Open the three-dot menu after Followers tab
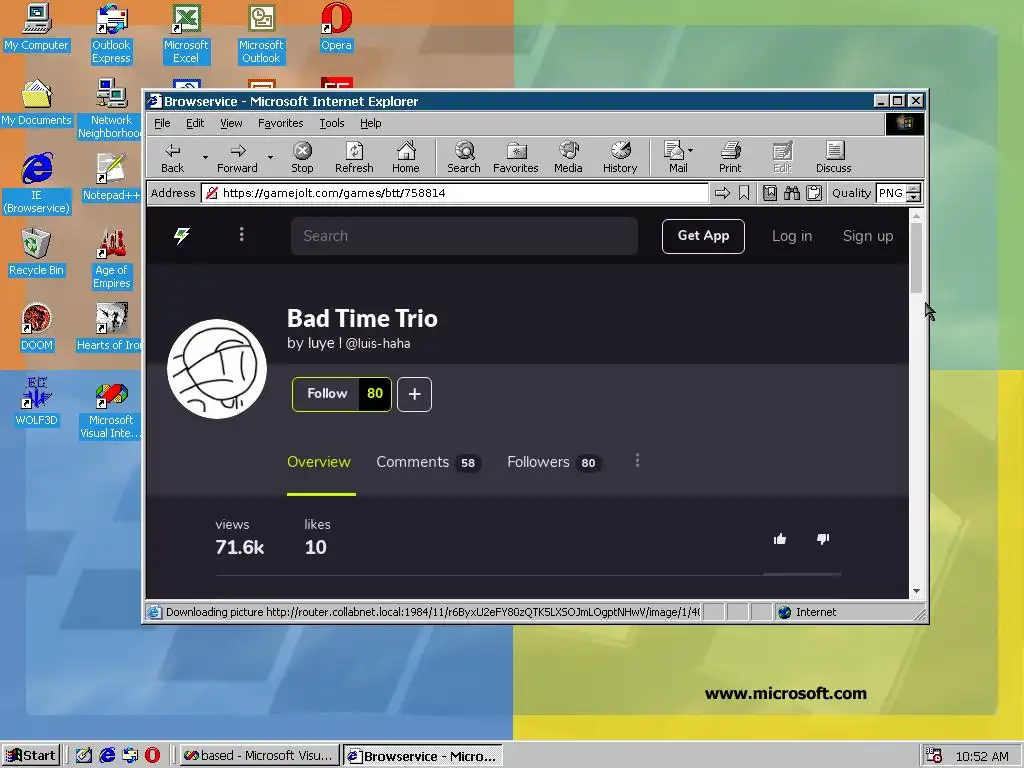Screen dimensions: 1024x768 tap(637, 461)
